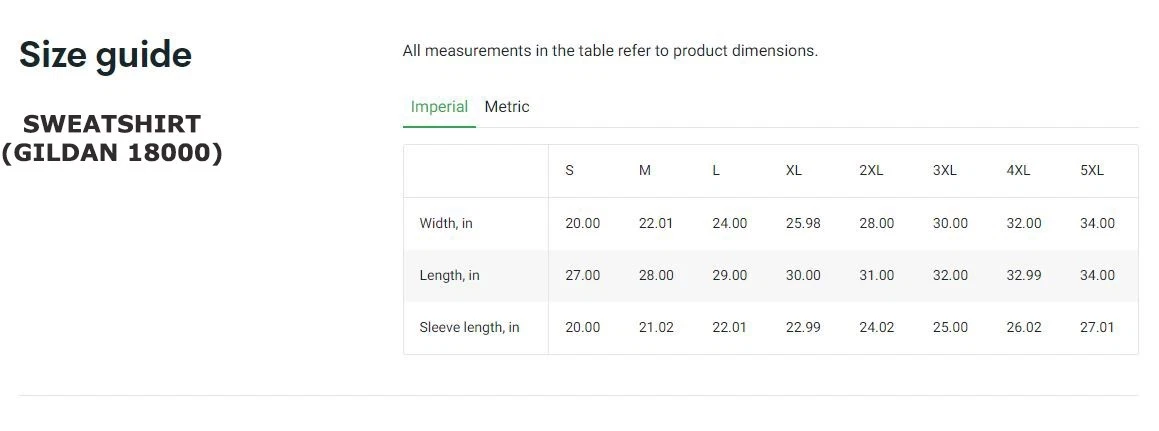Click the "Sleeve length, in" row label

click(x=469, y=328)
